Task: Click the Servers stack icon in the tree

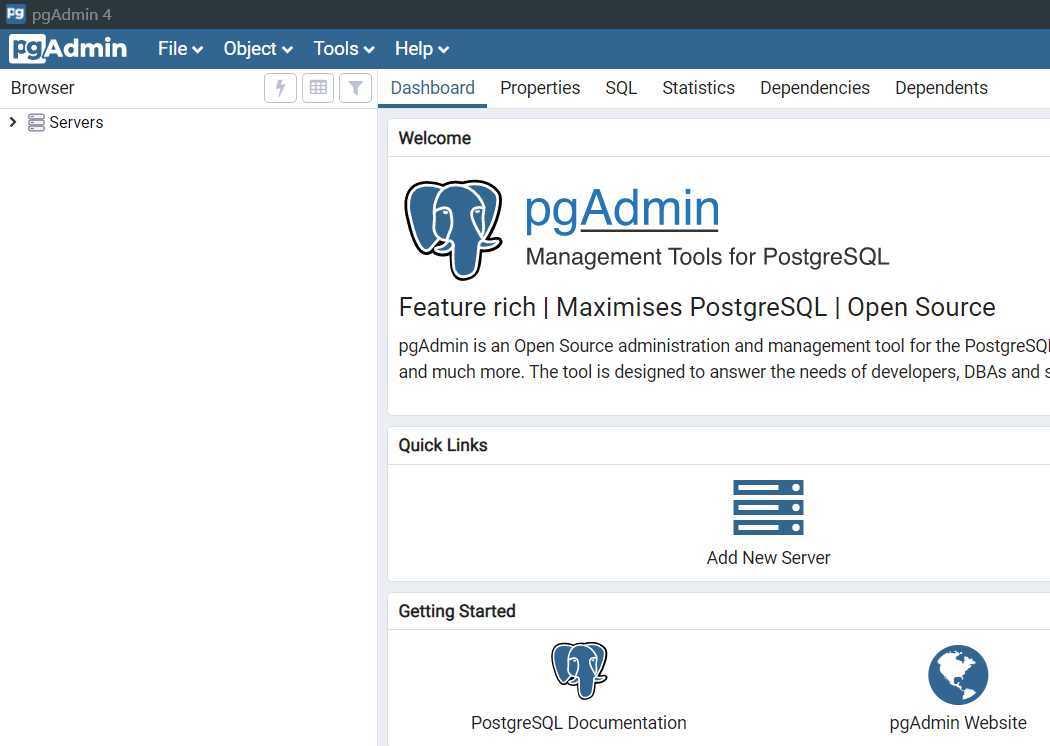Action: [x=35, y=123]
